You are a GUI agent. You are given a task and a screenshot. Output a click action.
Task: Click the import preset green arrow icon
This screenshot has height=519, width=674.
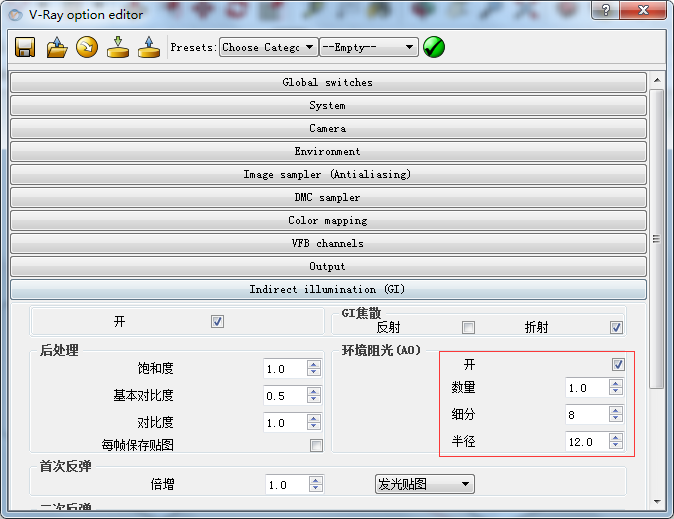tap(118, 47)
